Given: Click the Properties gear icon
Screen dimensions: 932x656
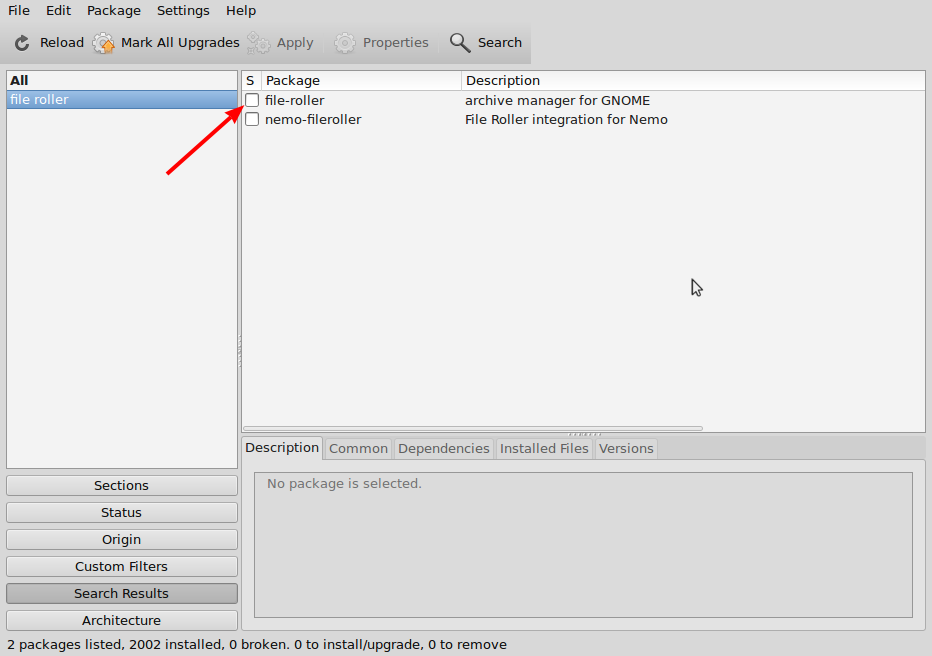Looking at the screenshot, I should 345,43.
